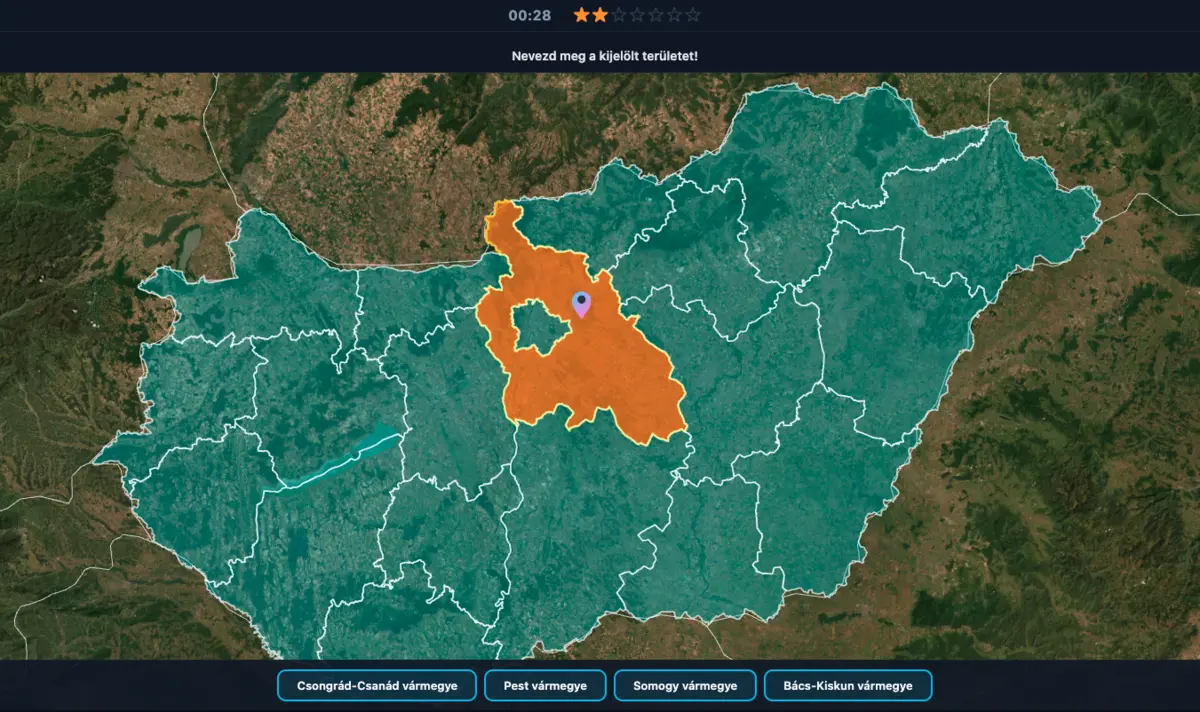Choose the Somogy vármegye answer

point(685,686)
